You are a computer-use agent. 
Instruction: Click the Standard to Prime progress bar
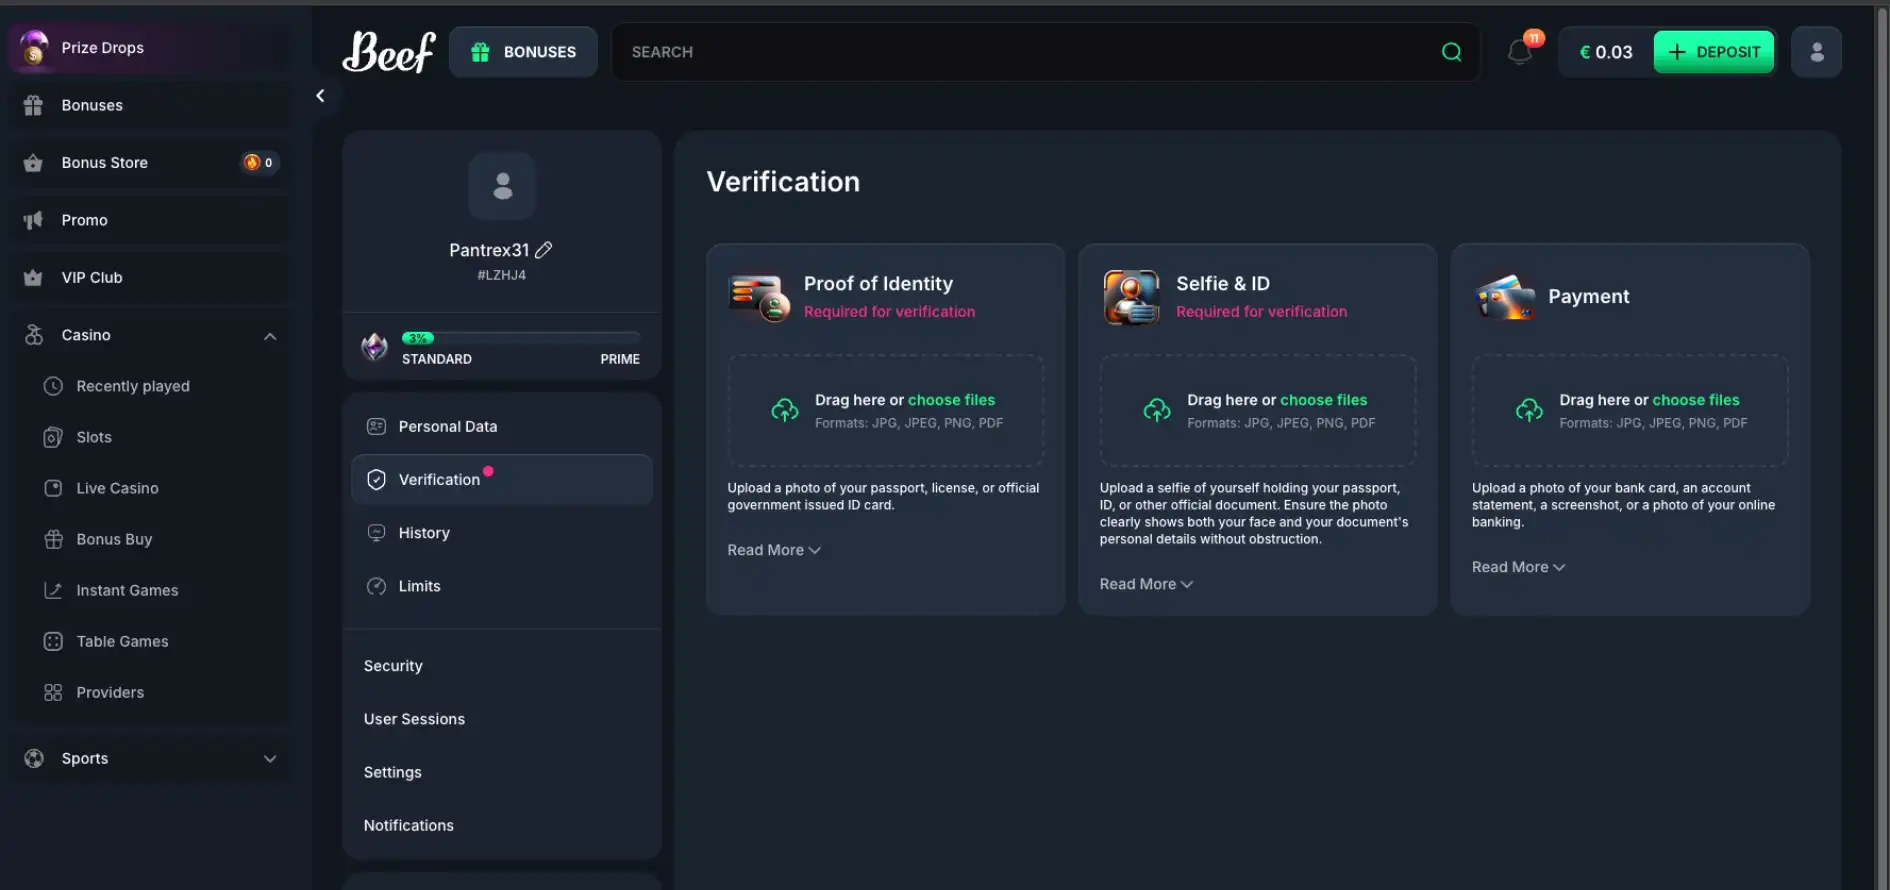(520, 338)
